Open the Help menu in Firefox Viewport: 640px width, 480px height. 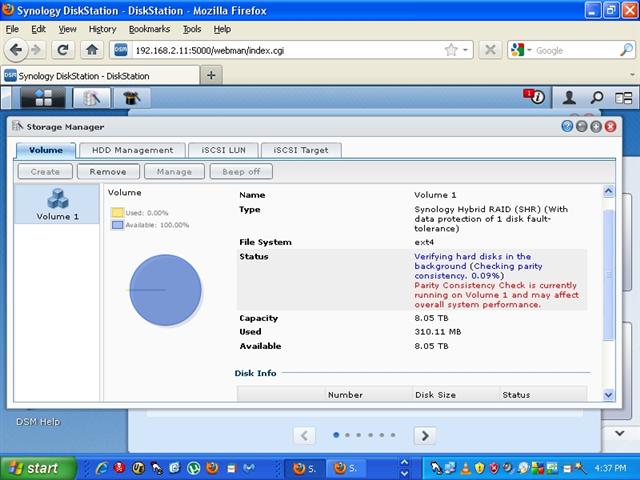(x=222, y=29)
